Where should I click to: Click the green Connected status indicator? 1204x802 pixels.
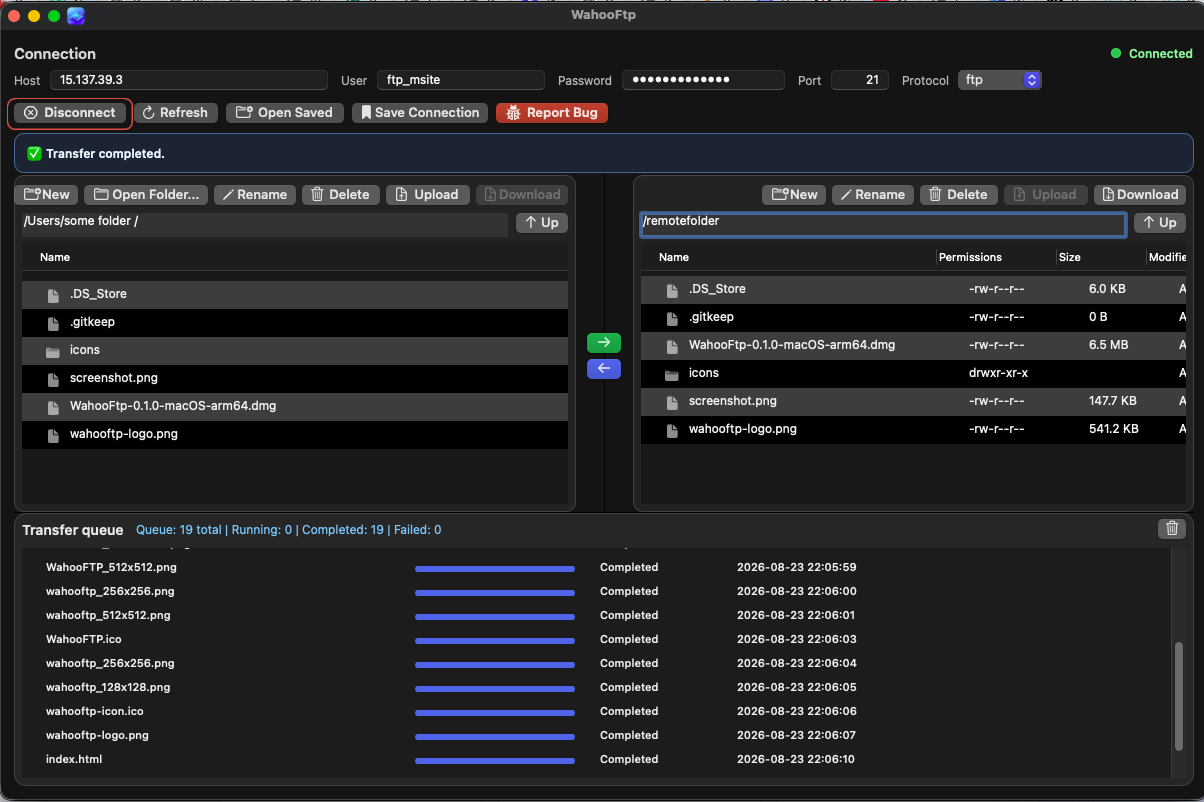1116,54
